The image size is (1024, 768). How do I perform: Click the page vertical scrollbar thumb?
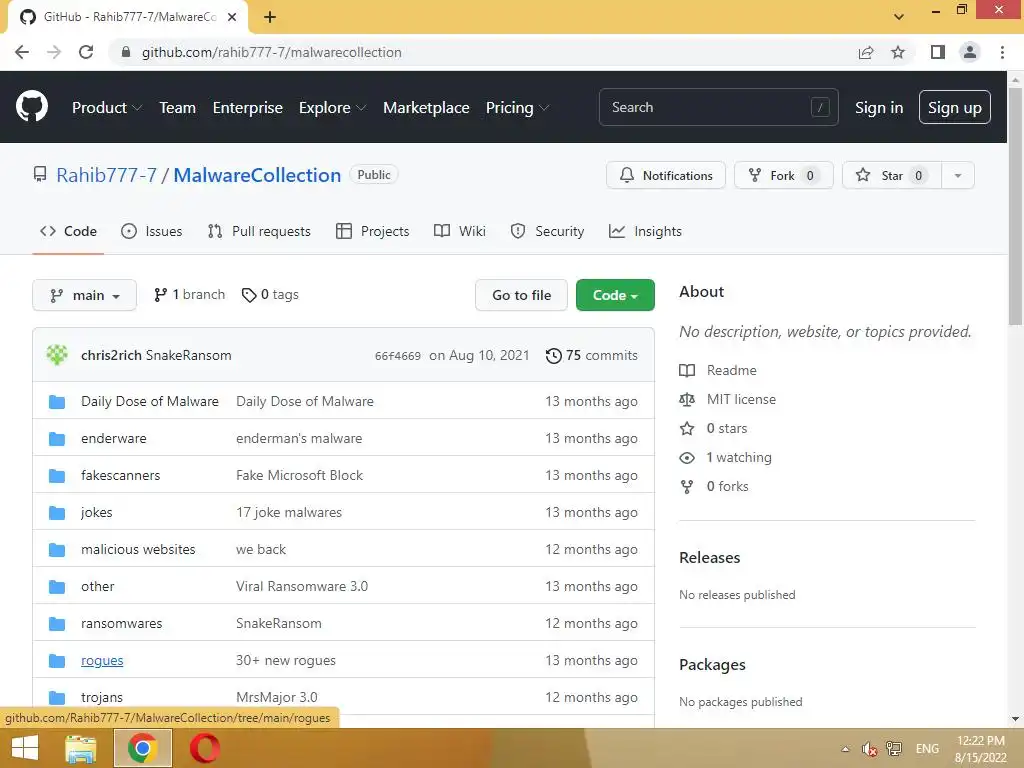click(x=1015, y=206)
